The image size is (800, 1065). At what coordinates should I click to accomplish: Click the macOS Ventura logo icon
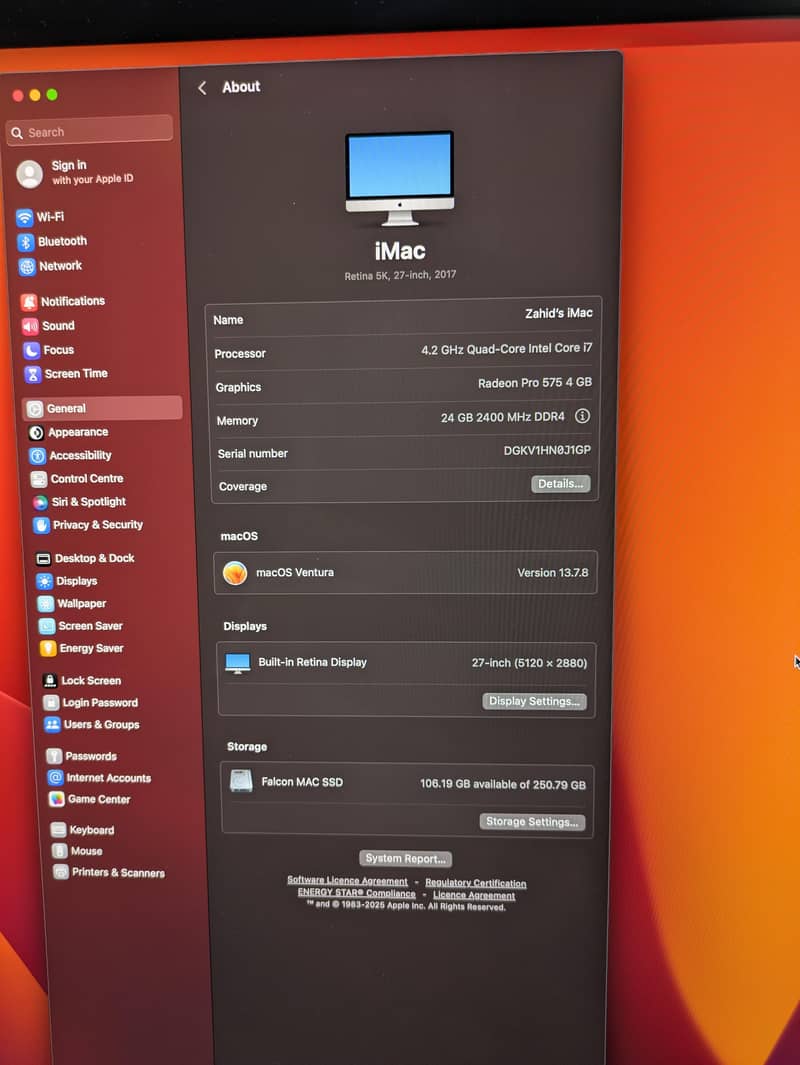[x=235, y=573]
